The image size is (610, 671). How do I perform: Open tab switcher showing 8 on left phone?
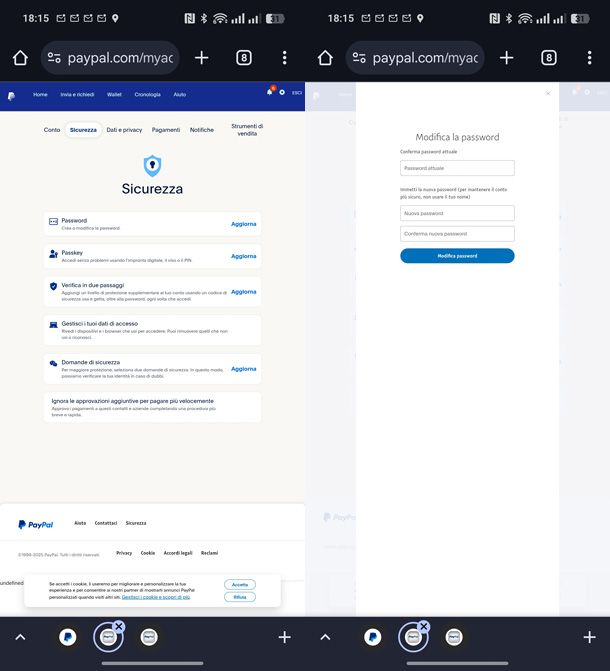tap(244, 58)
